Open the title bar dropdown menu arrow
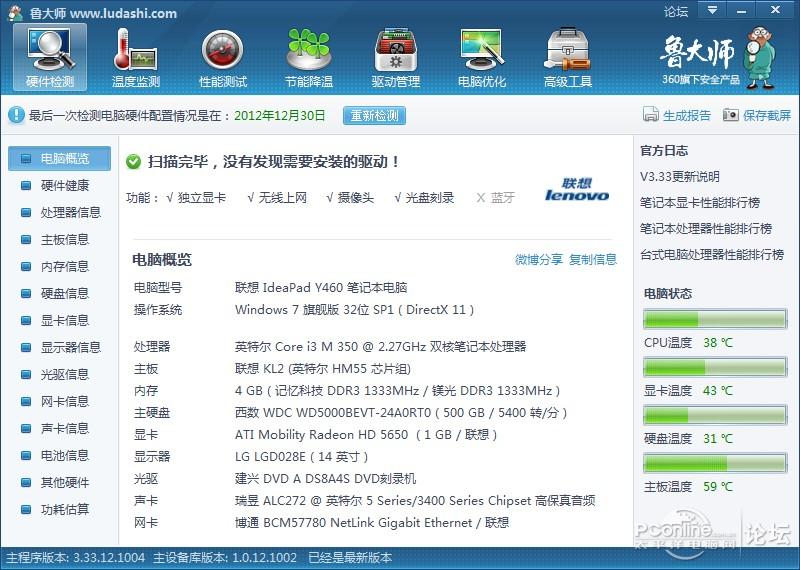 712,10
